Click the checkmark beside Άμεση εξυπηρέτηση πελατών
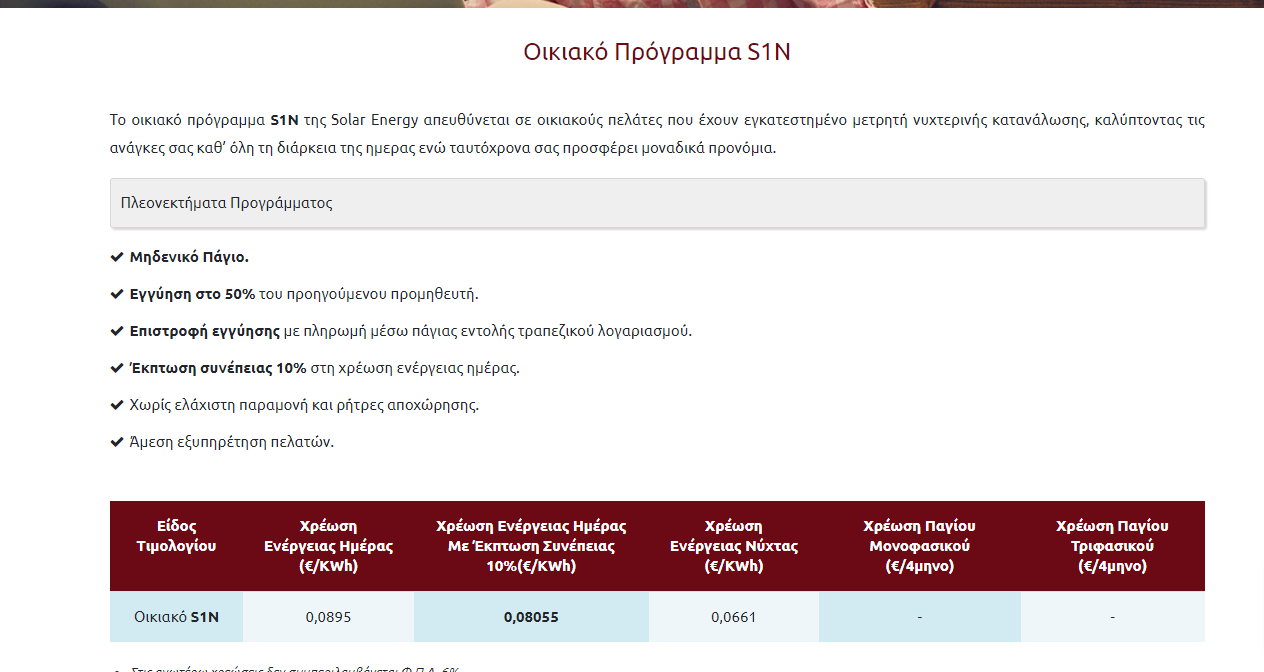The height and width of the screenshot is (672, 1264). [x=117, y=442]
